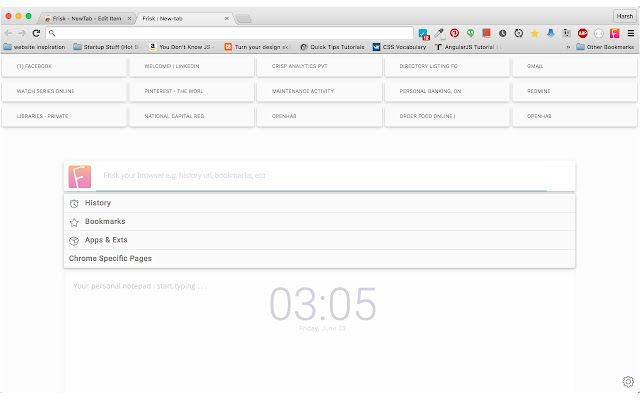Click the red book extension icon
The image size is (640, 400).
click(x=486, y=33)
